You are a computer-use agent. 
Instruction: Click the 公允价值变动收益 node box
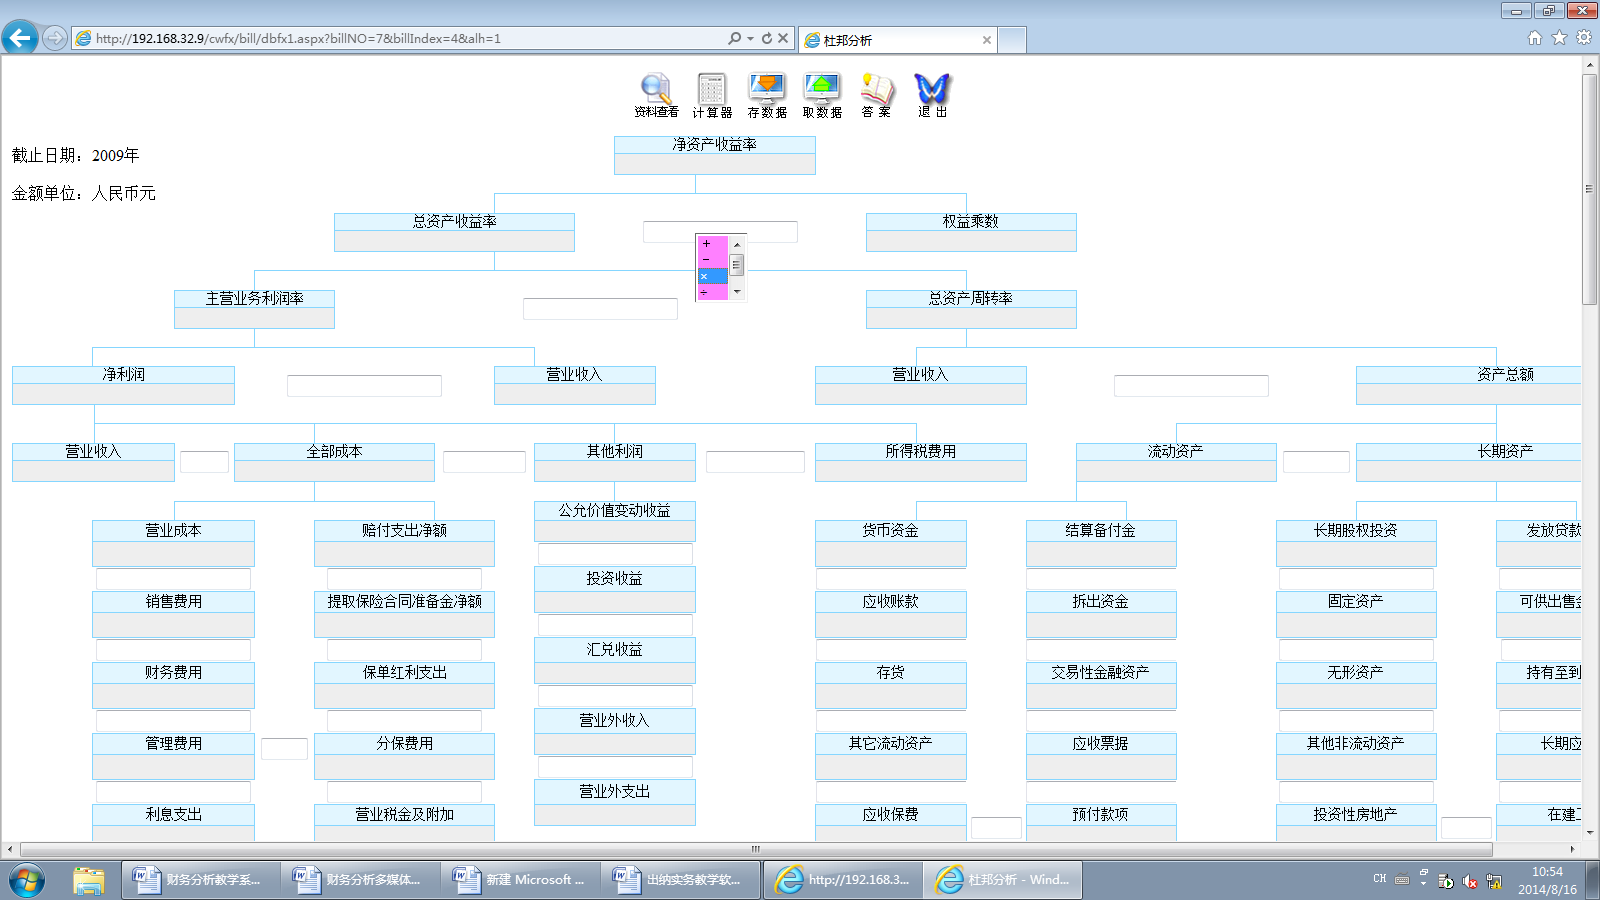[x=615, y=521]
